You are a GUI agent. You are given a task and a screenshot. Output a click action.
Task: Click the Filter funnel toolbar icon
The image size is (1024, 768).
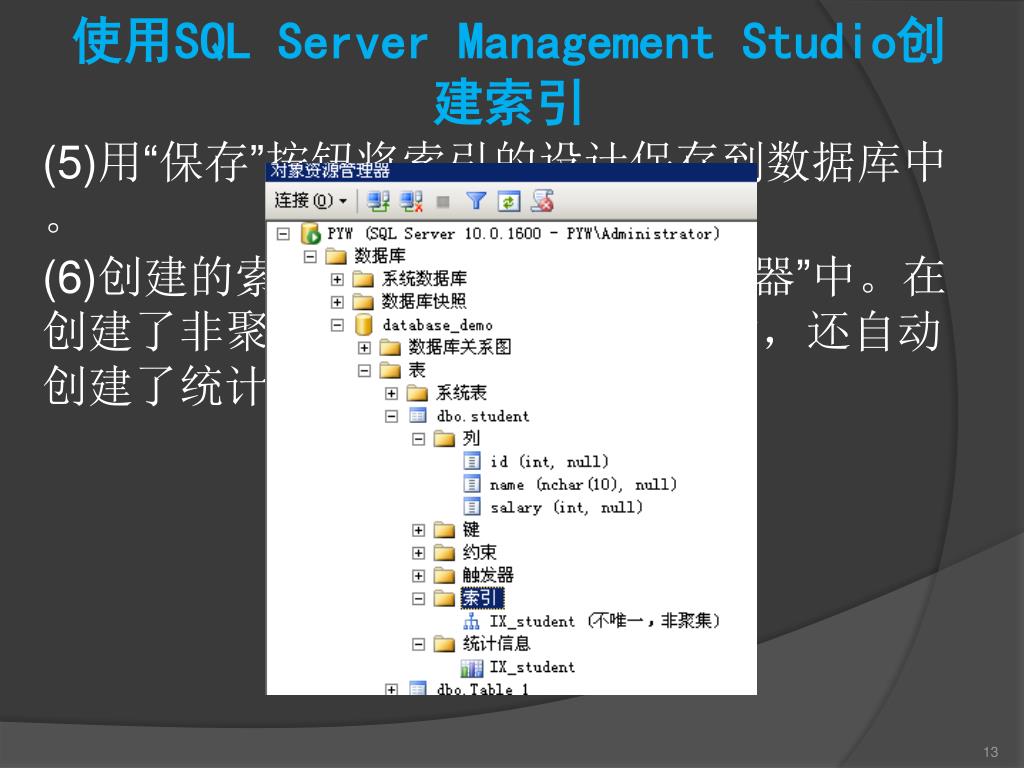[x=476, y=201]
